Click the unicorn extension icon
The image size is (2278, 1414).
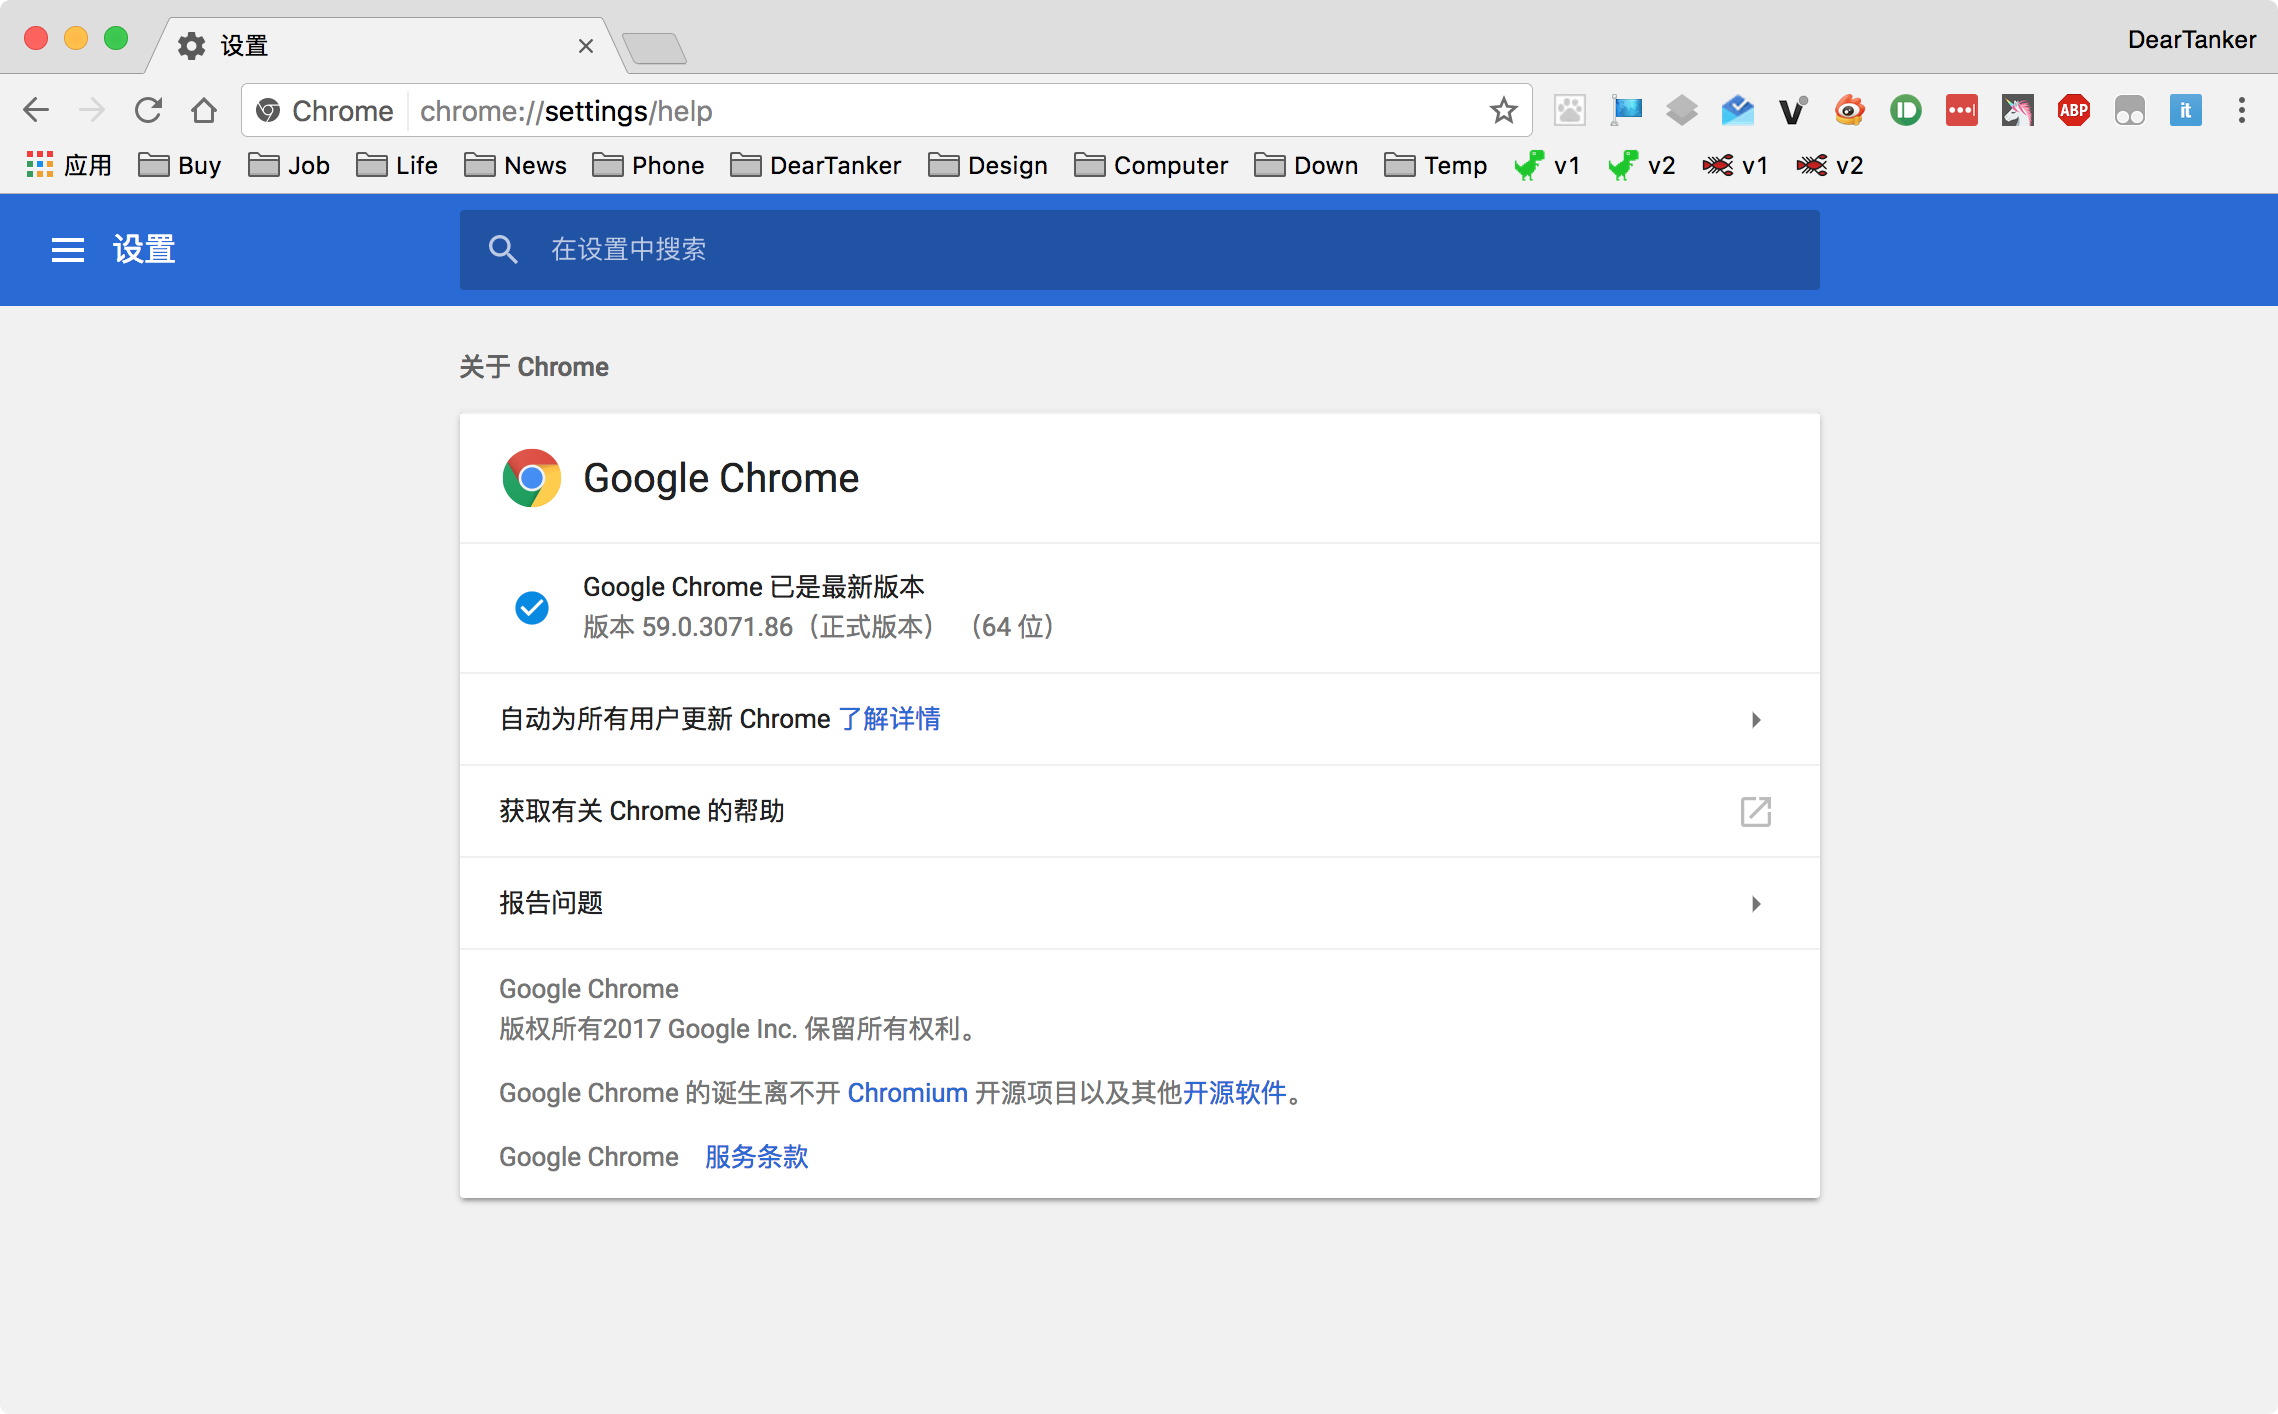click(x=2018, y=110)
